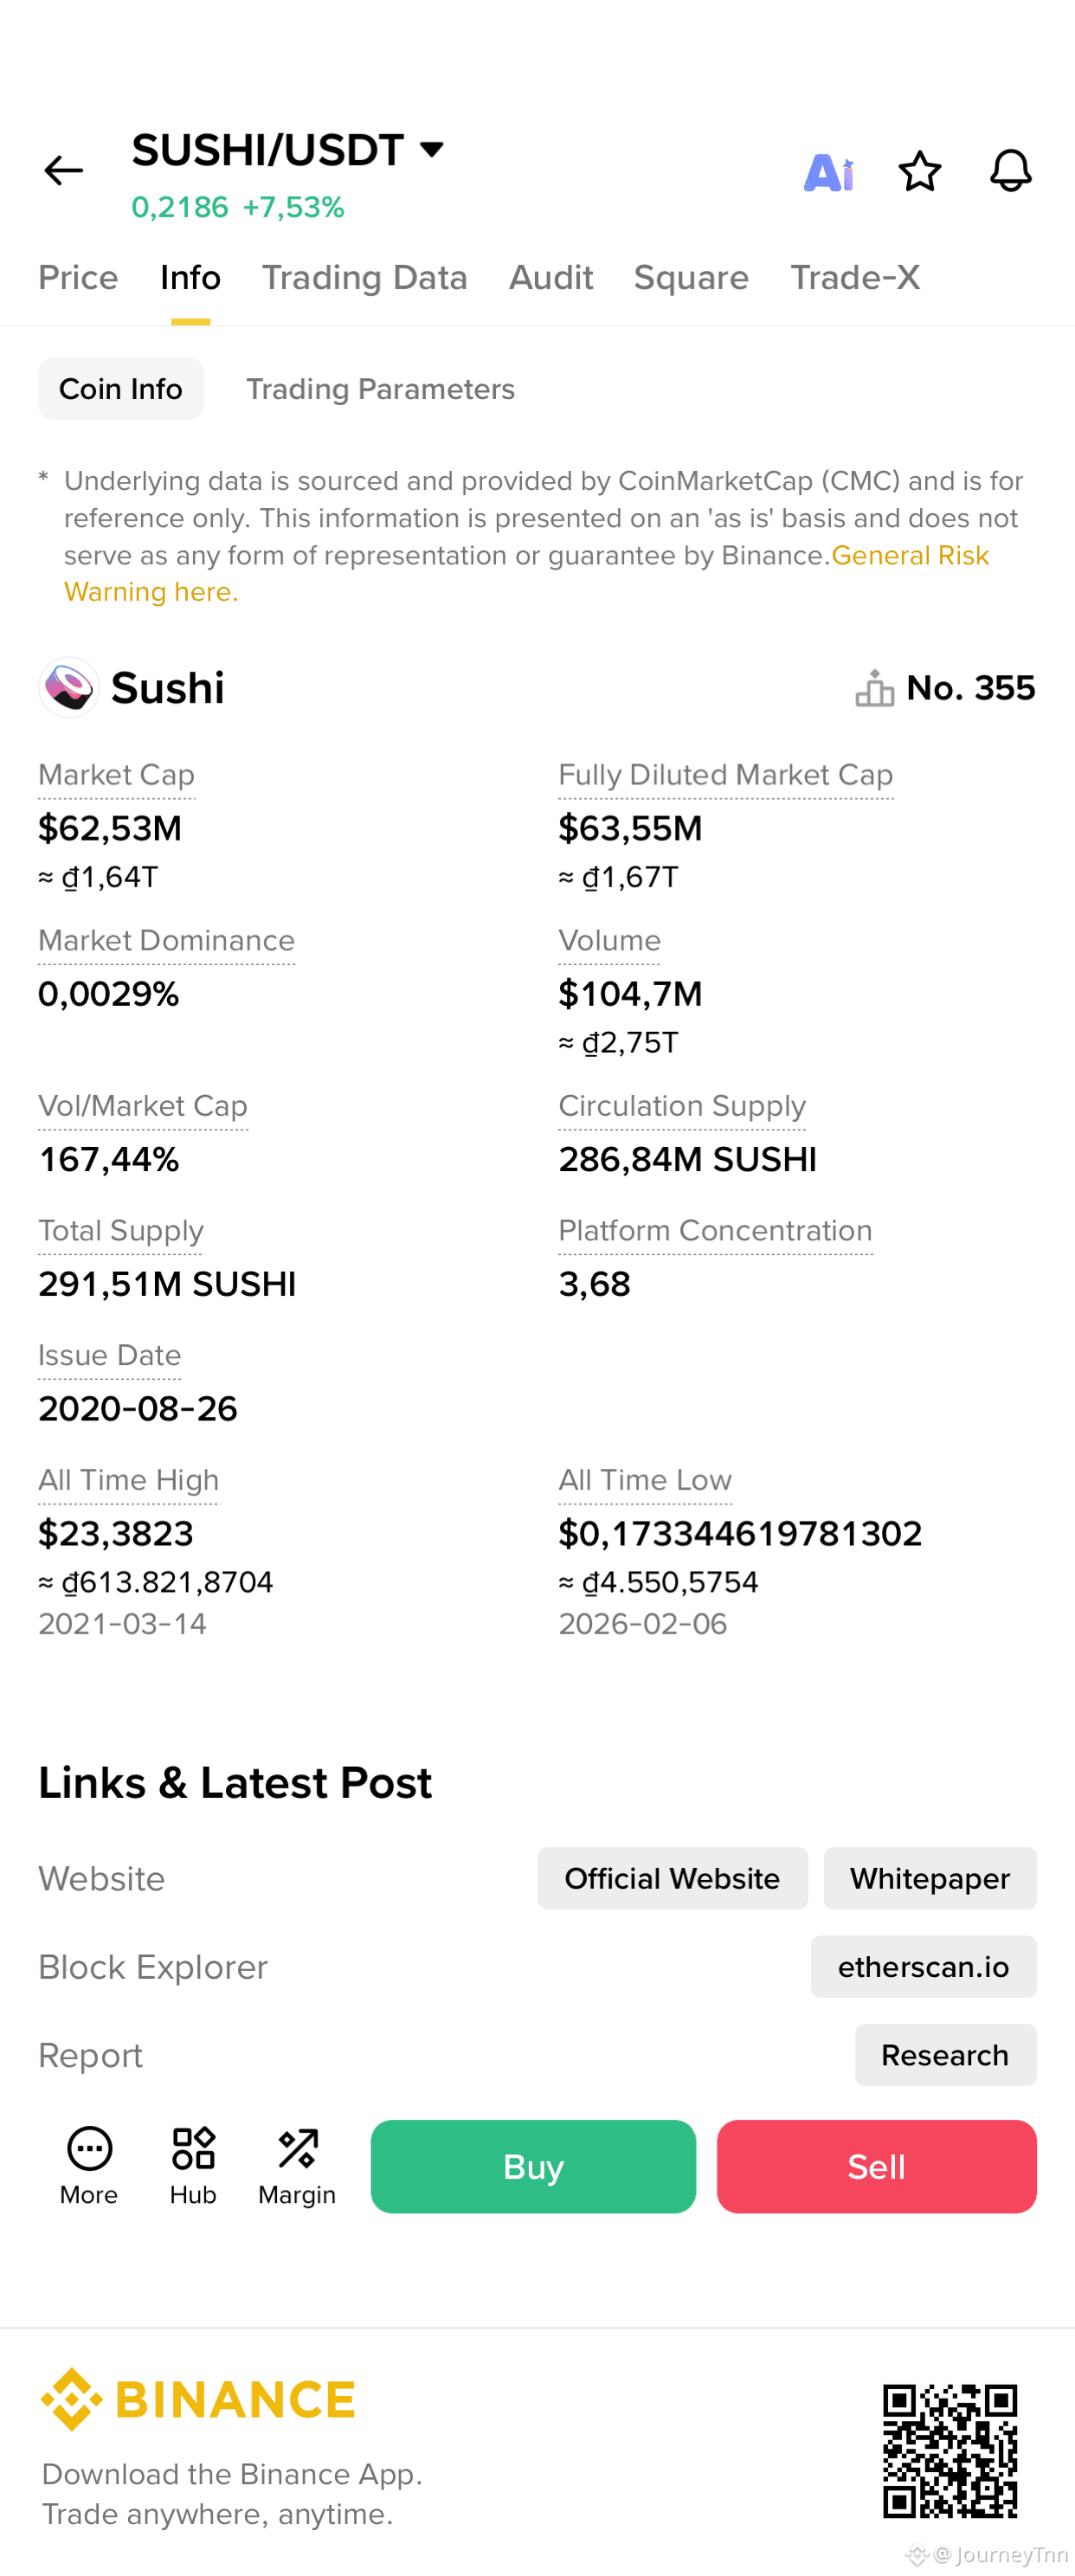Switch to the Trading Data tab
Screen dimensions: 1075x2576
364,277
